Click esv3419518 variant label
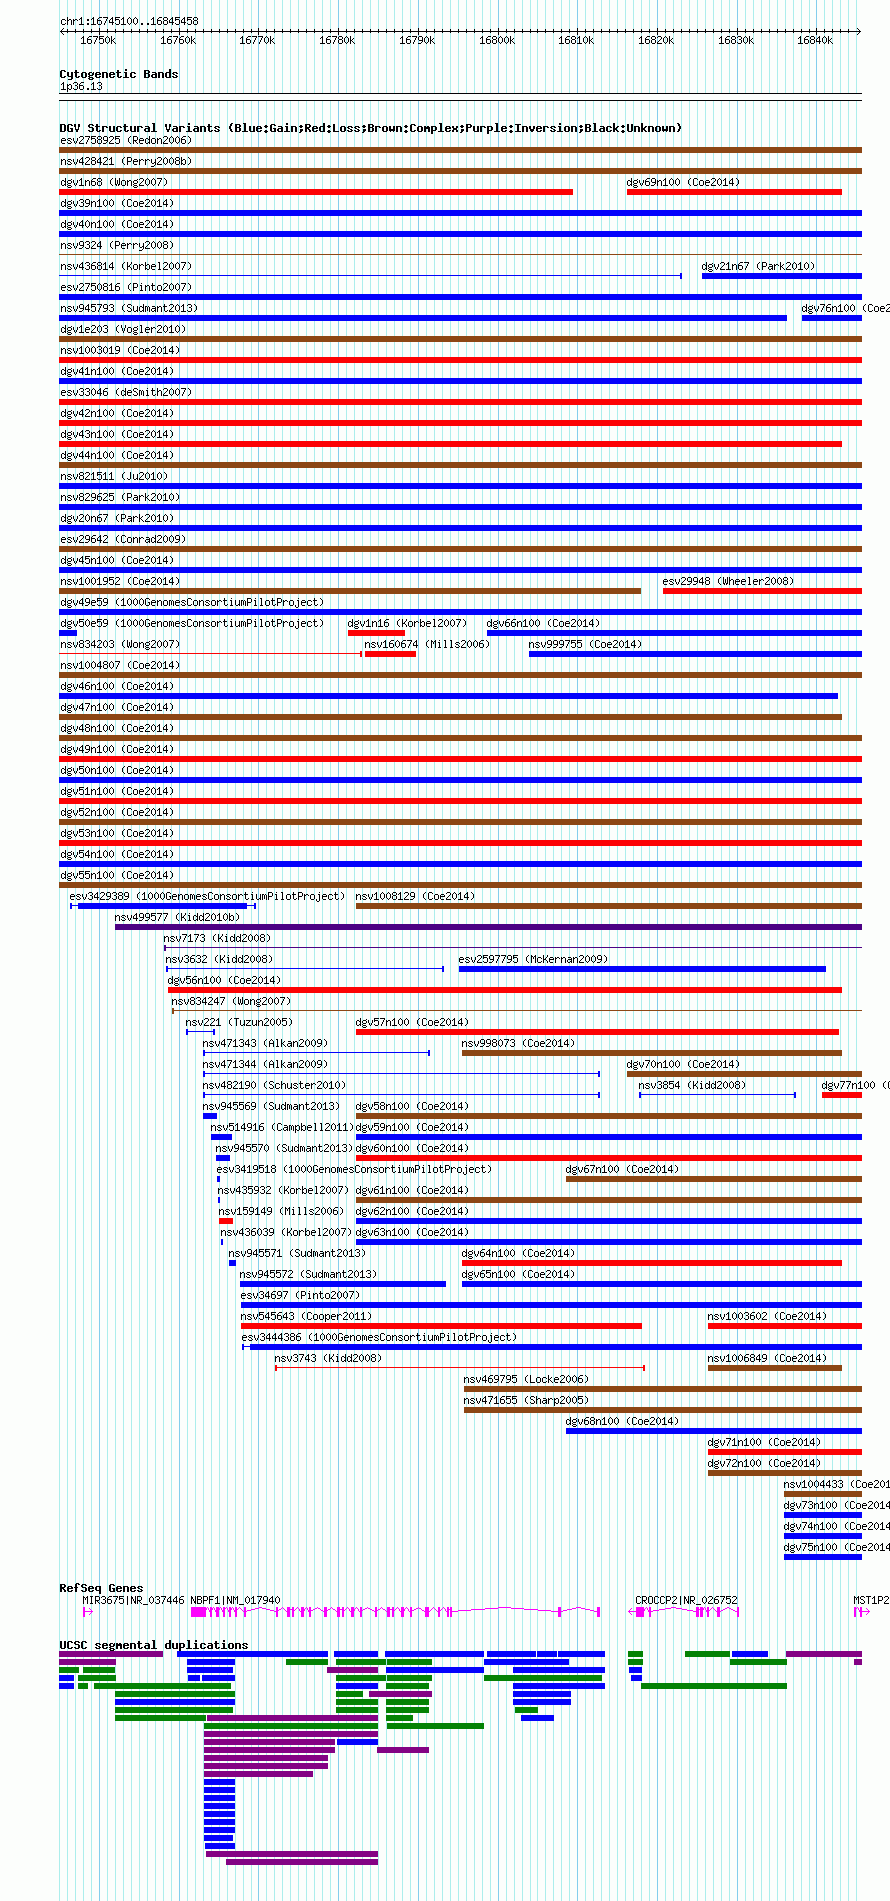The height and width of the screenshot is (1901, 890). [x=355, y=1169]
